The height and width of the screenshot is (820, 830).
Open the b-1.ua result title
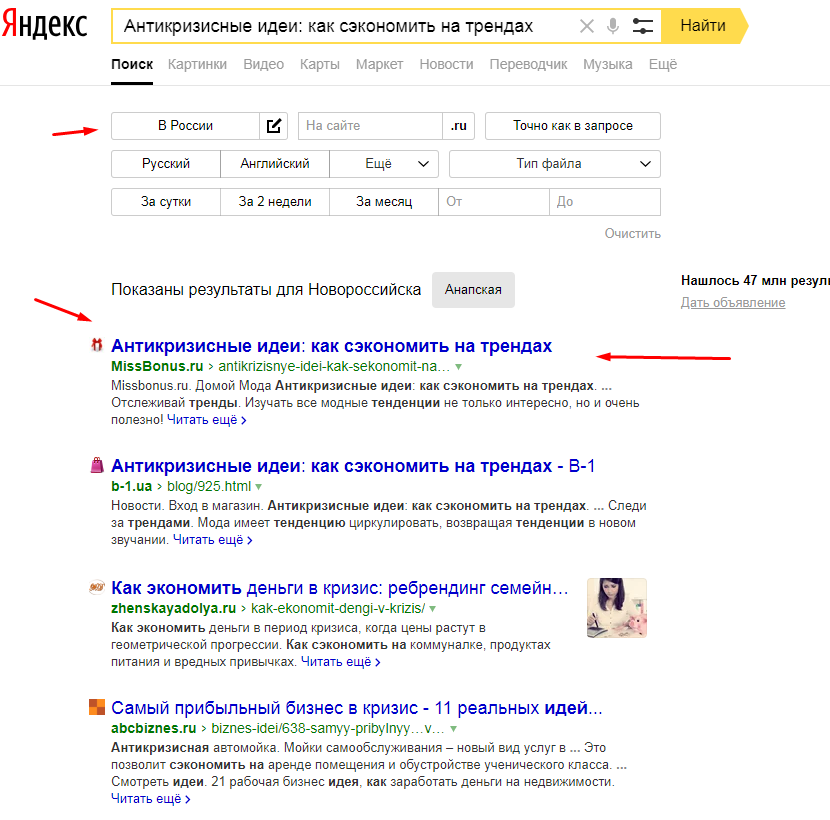point(353,466)
